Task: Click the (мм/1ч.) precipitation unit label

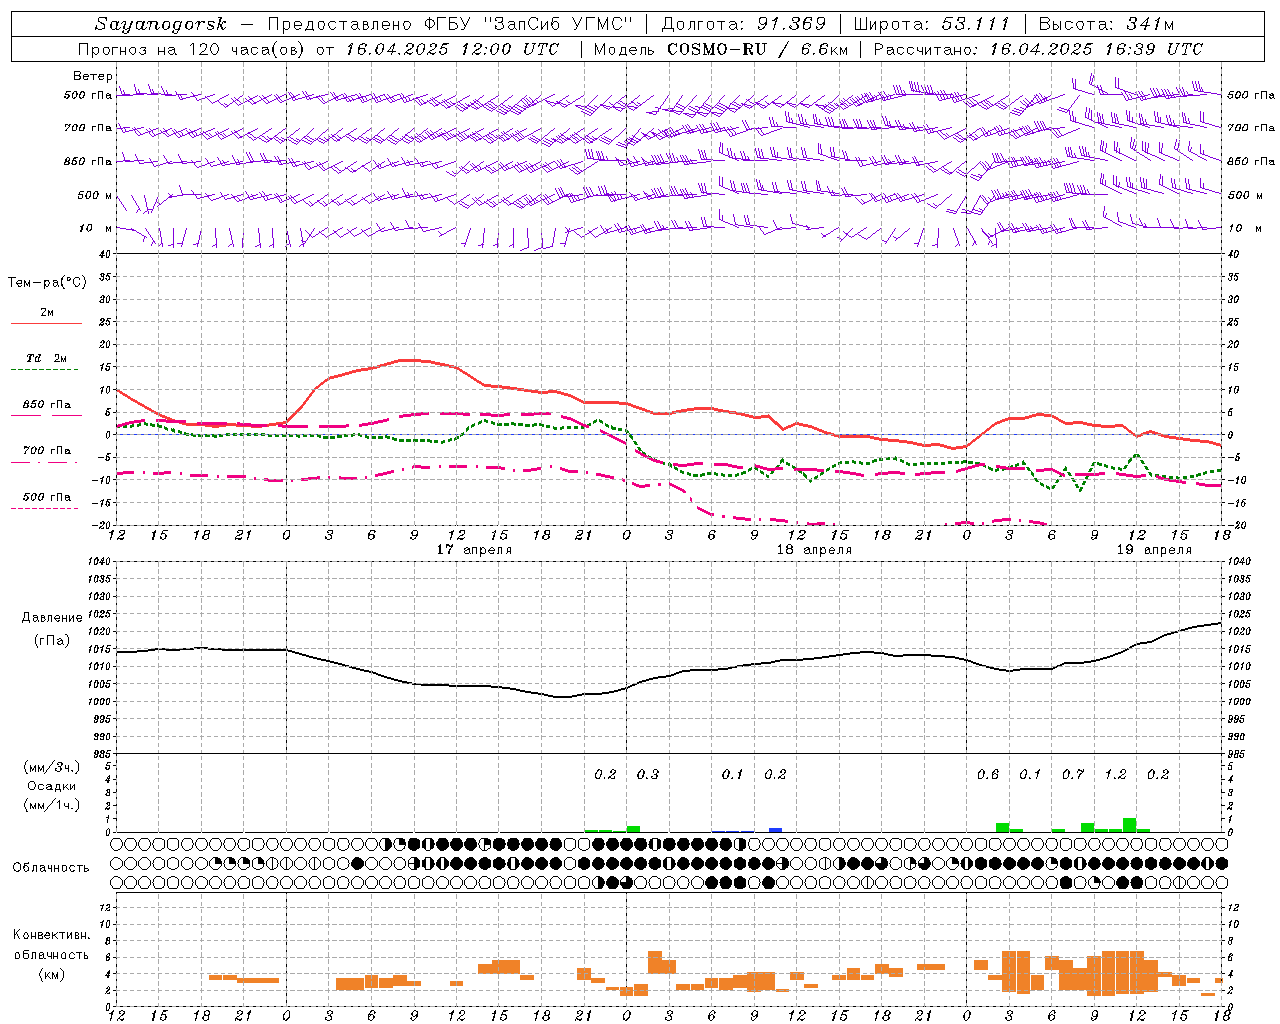Action: [51, 805]
